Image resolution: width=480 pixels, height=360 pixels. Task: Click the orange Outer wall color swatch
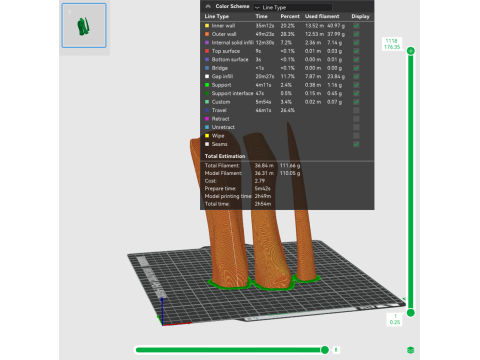coord(207,34)
